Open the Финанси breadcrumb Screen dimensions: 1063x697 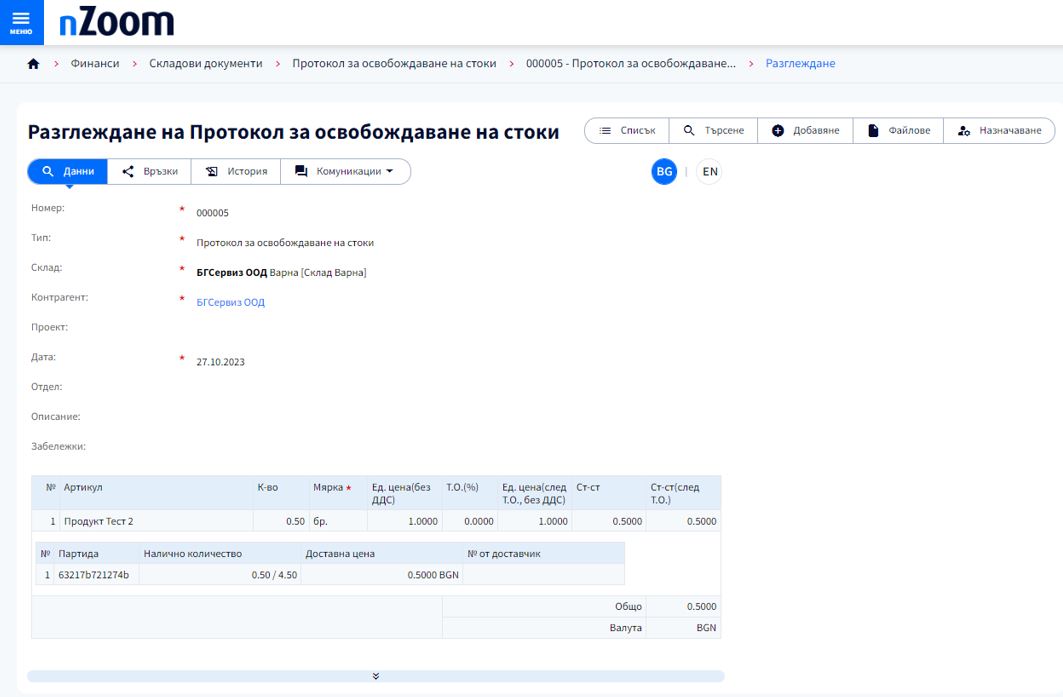(95, 63)
